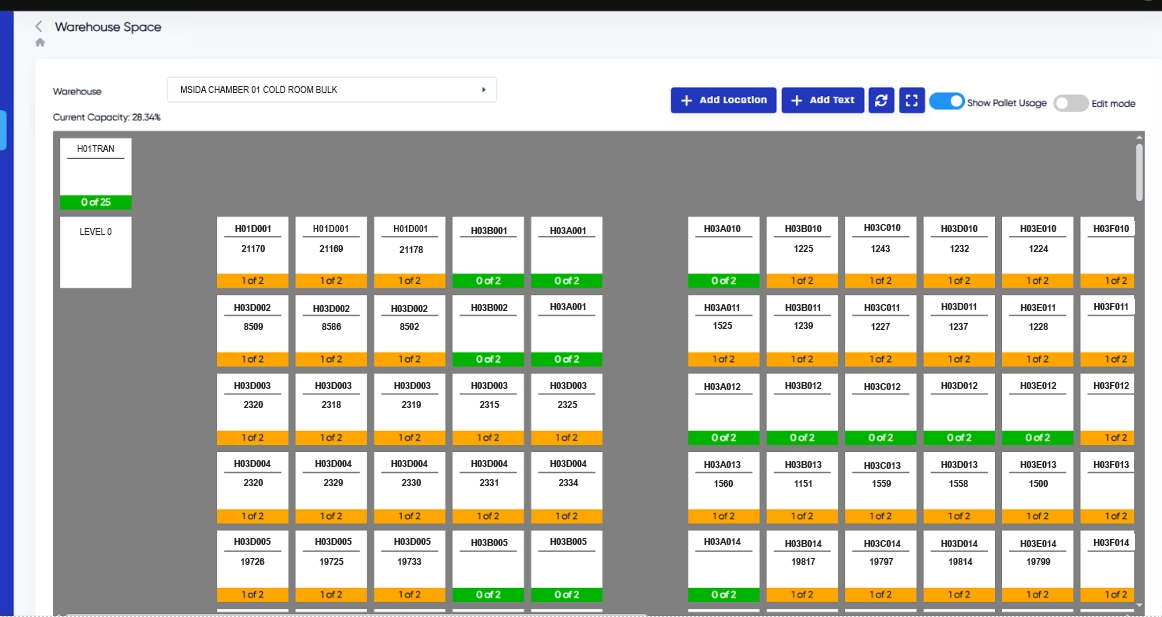Click the Add Text button
The width and height of the screenshot is (1162, 617).
tap(822, 100)
